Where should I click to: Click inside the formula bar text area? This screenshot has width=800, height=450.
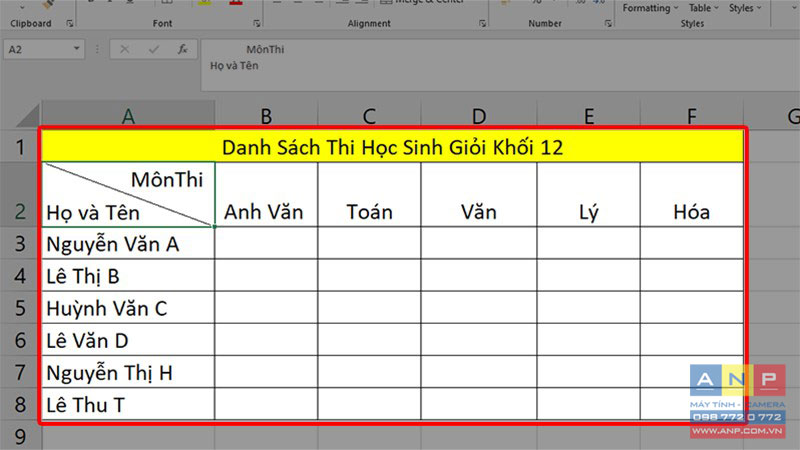[500, 65]
